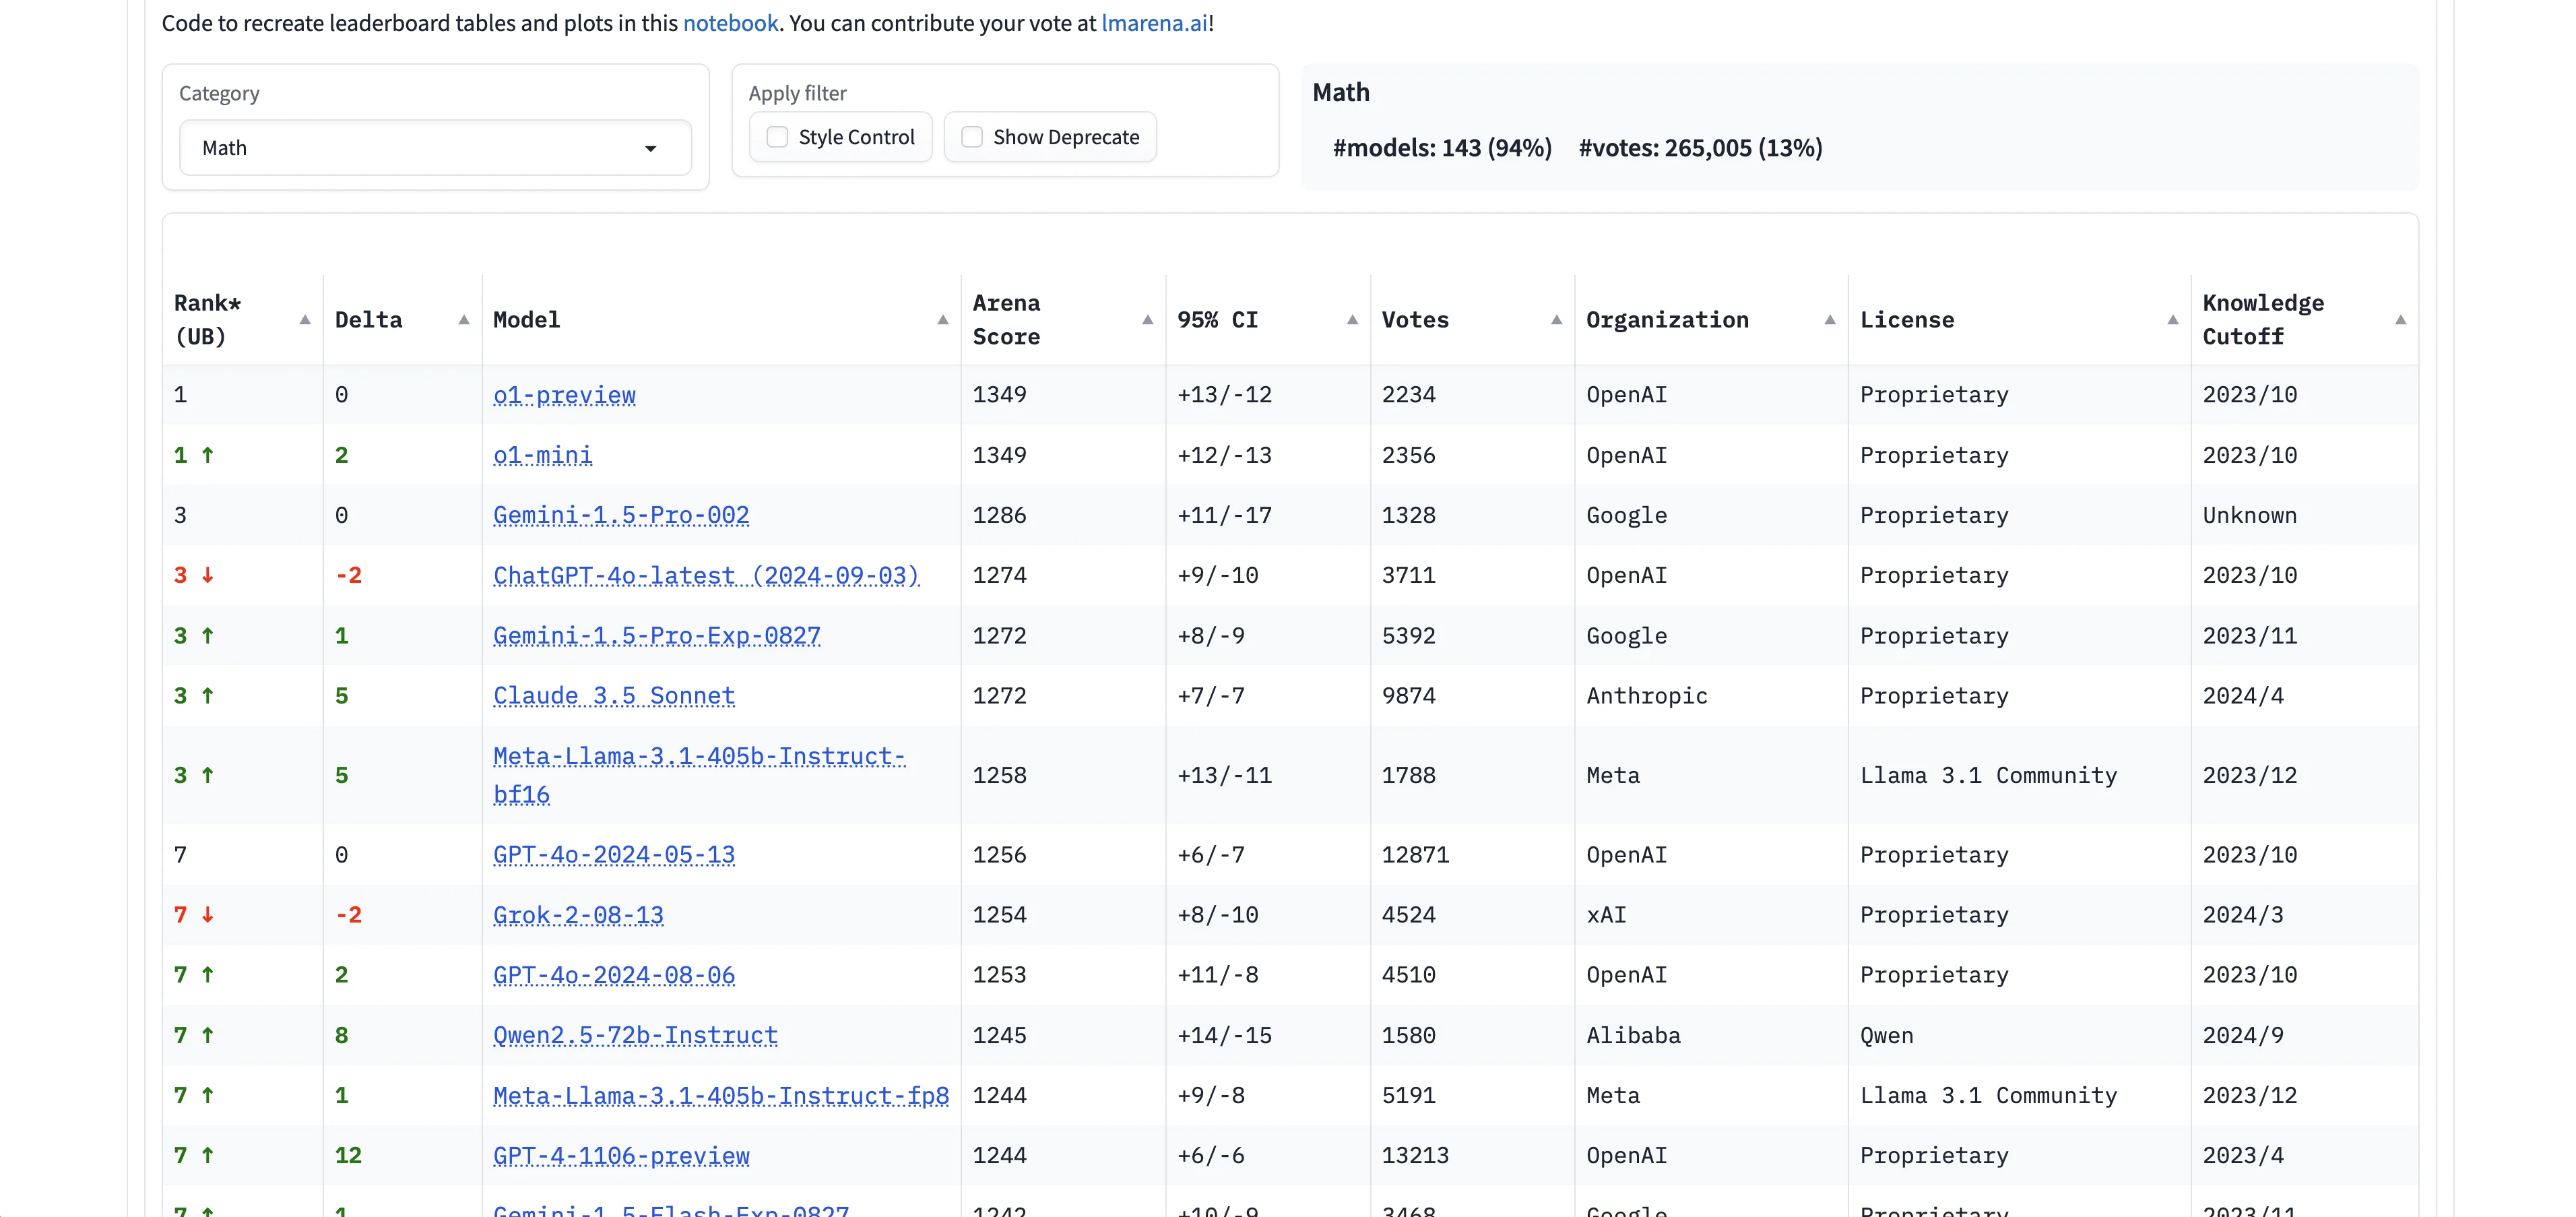Click the Gemini-1.5-Pro-002 link
Screen dimensions: 2576x1217
click(621, 515)
